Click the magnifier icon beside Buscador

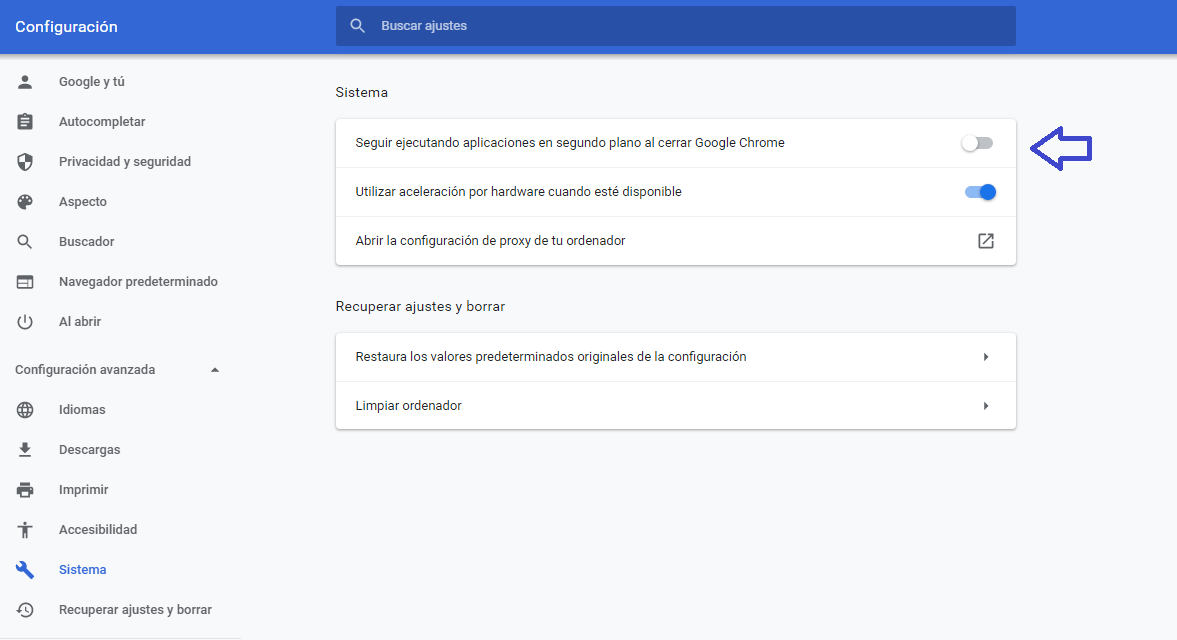25,242
